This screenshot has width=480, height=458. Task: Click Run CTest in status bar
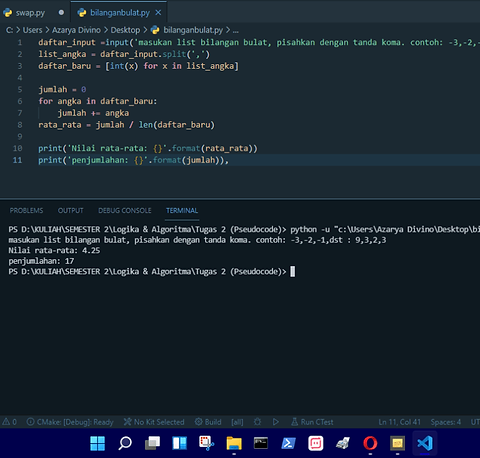point(312,422)
